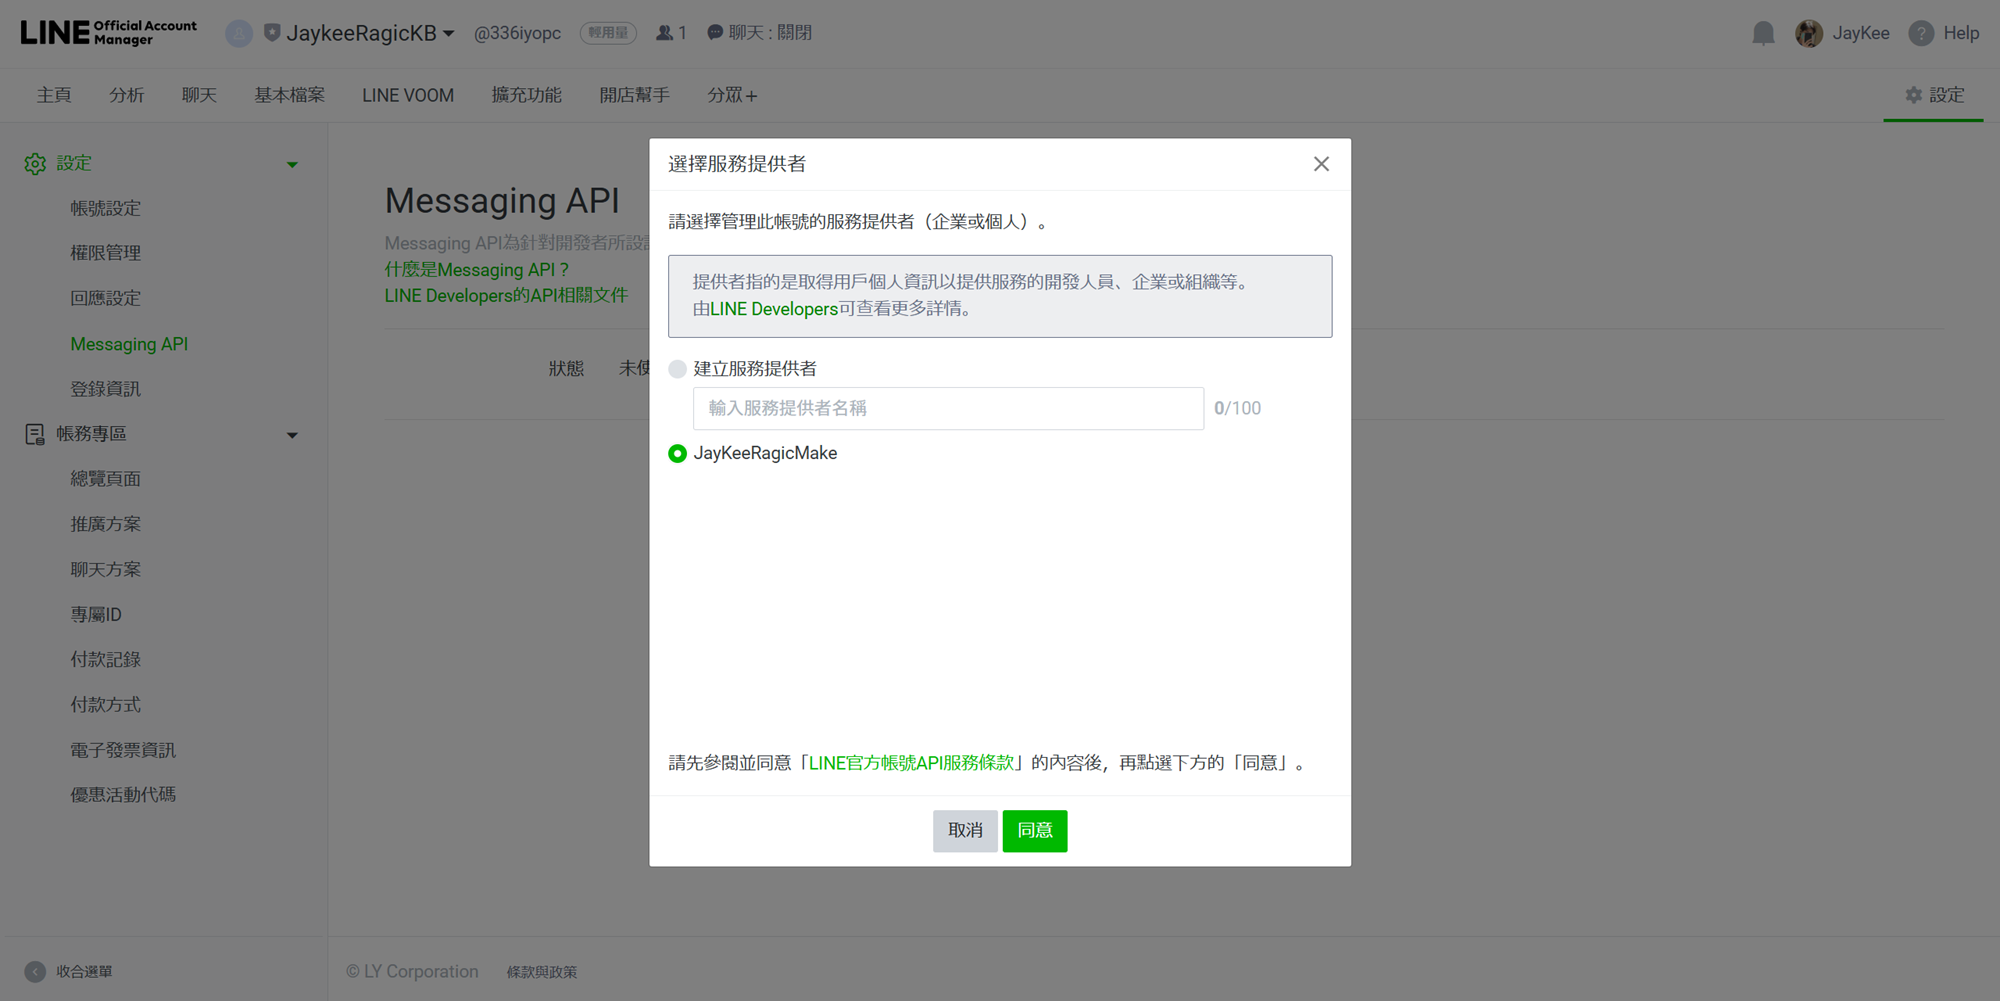Open 電子發票資訊 in the sidebar
The image size is (2000, 1001).
[123, 750]
